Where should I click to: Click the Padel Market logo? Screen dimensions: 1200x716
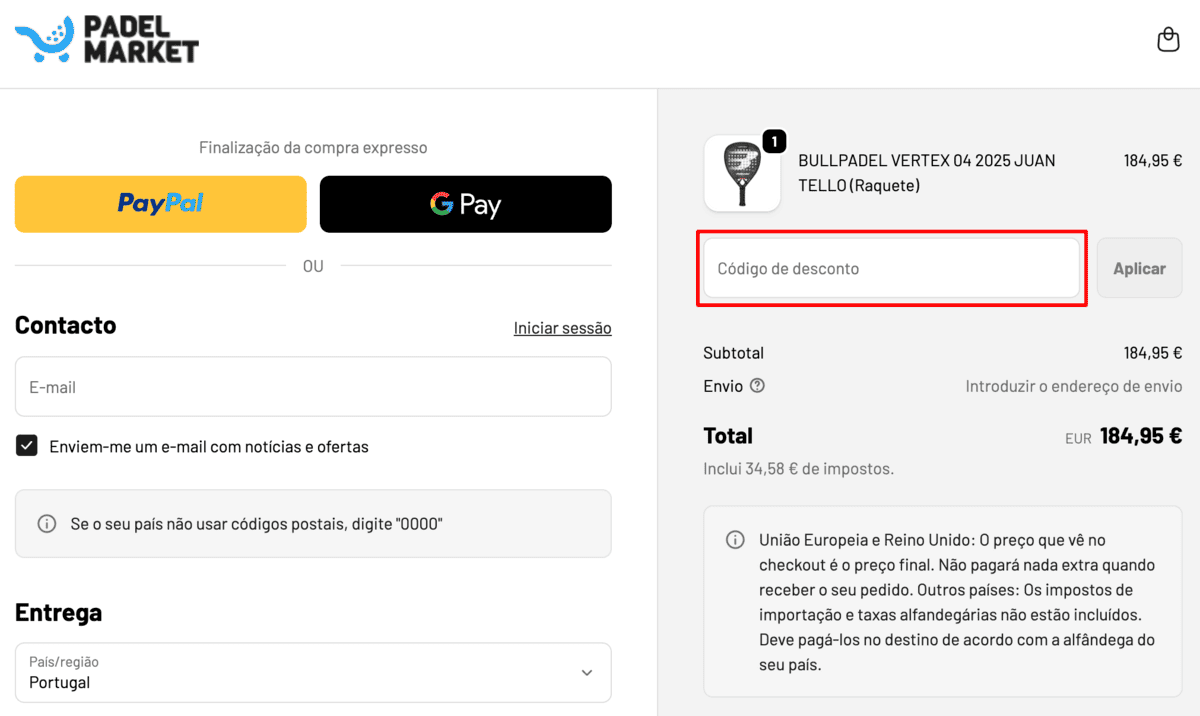pos(107,40)
